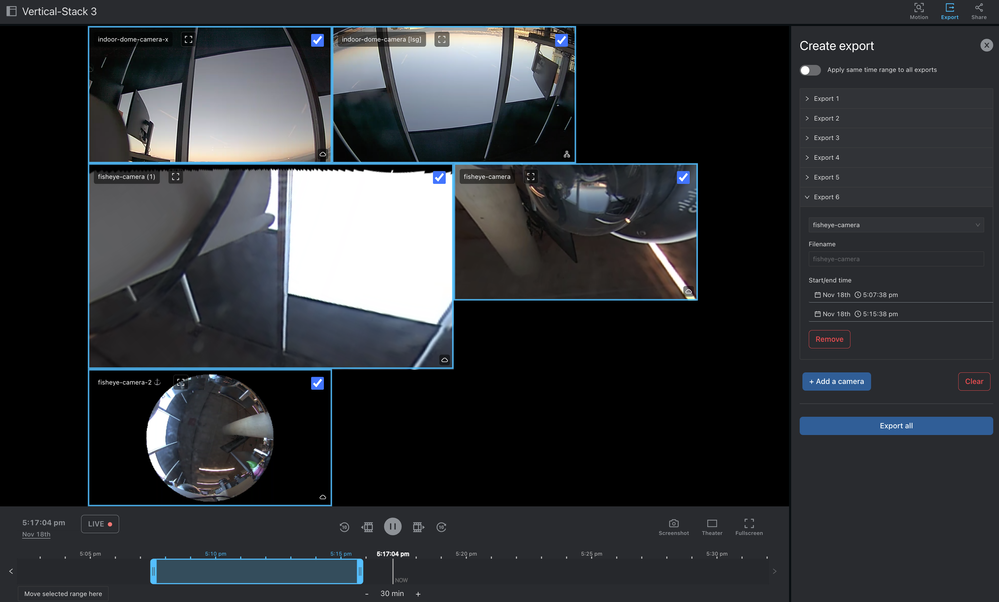Switch to the Export tab
The image size is (999, 602).
(x=949, y=11)
